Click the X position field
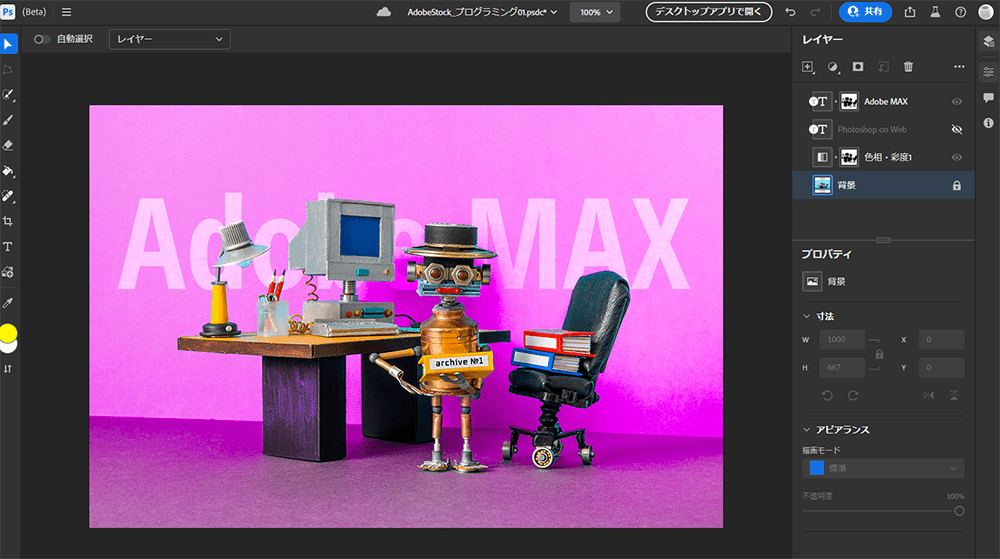Viewport: 1000px width, 559px height. [941, 340]
